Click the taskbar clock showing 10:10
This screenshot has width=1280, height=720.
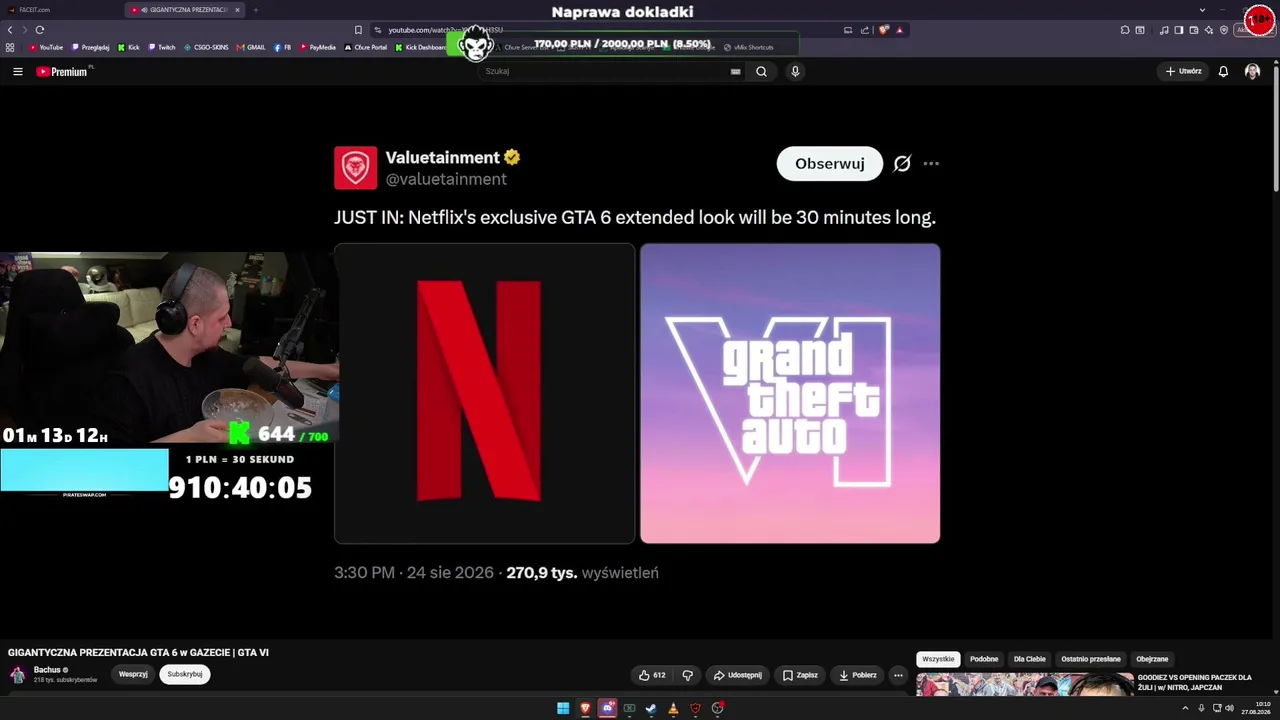(1258, 708)
